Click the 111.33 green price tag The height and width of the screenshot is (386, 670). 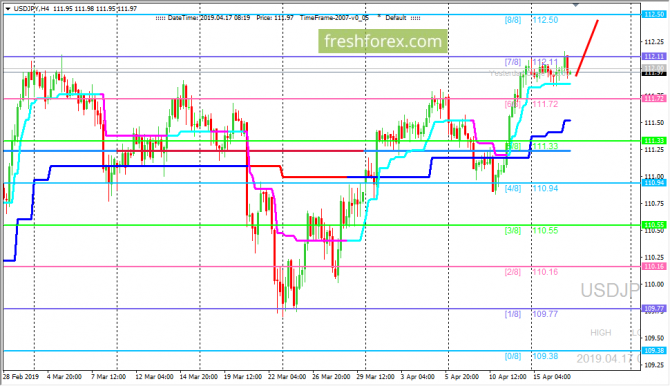tap(654, 141)
